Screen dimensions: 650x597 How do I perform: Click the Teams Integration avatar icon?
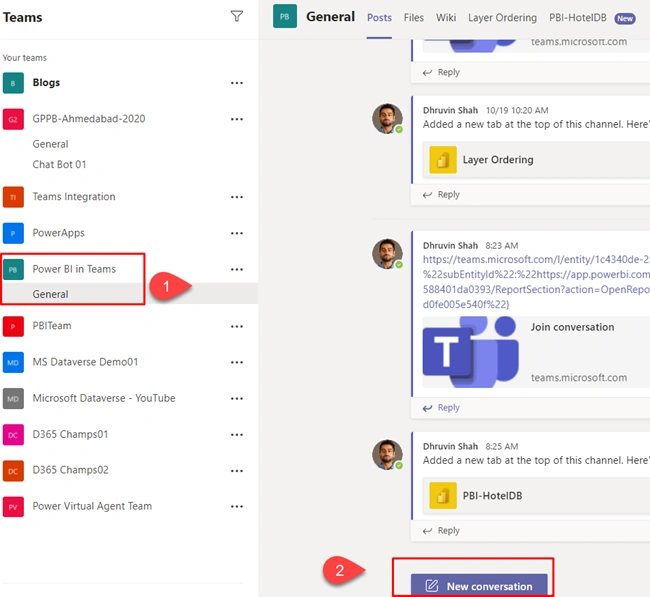click(x=13, y=197)
